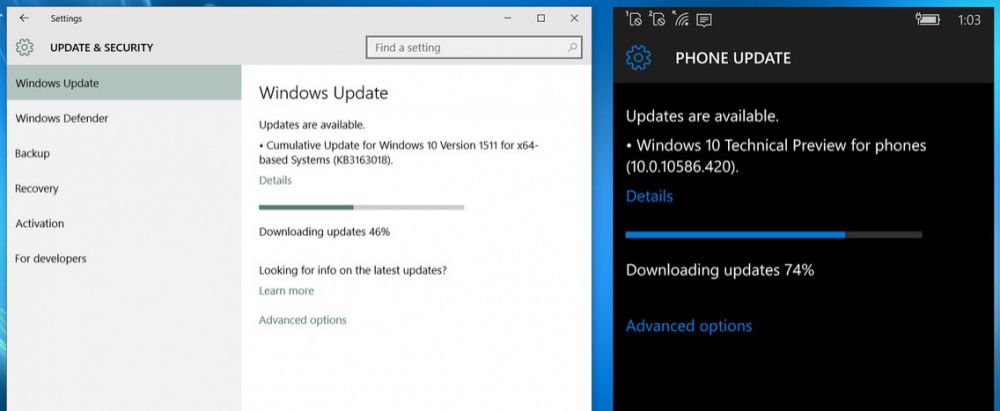Focus the Find a setting search box
The image size is (1000, 411).
pyautogui.click(x=474, y=47)
